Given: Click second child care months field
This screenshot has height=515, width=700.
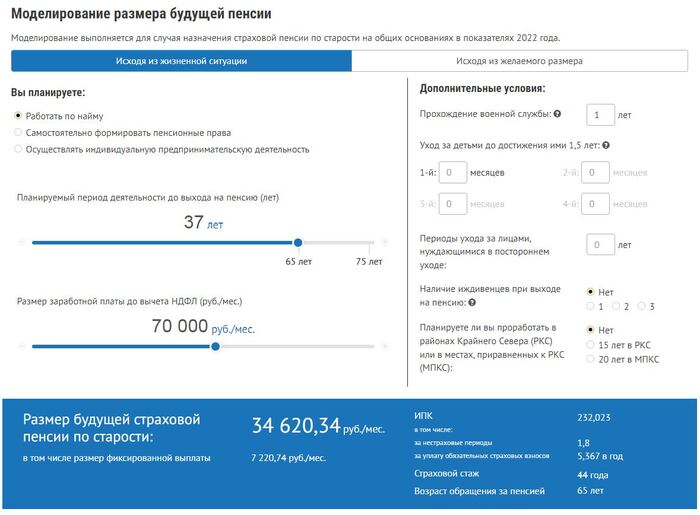Looking at the screenshot, I should (x=596, y=173).
